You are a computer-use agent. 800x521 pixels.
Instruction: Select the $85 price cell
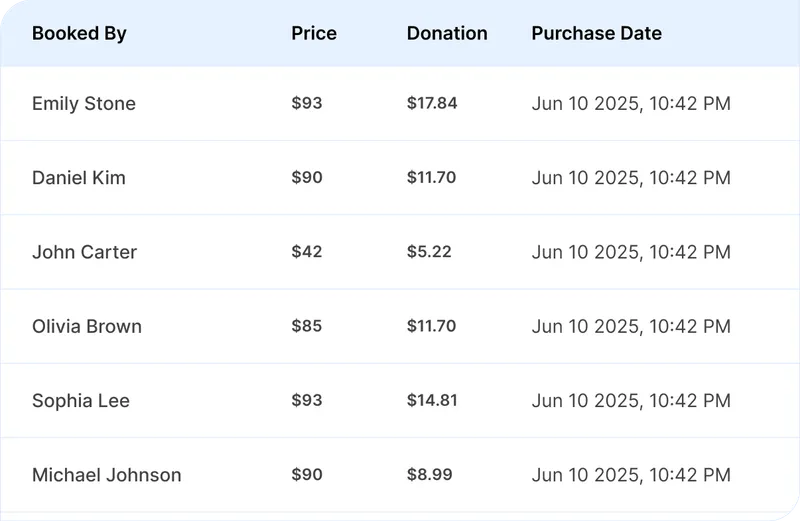pos(307,326)
